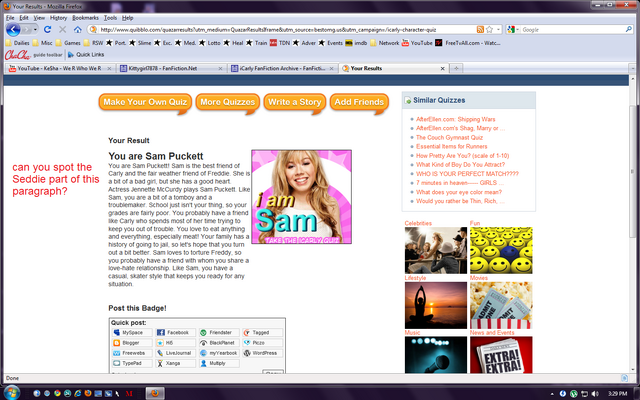Switch to YouTube KeSha tab
The image size is (640, 400).
tap(60, 69)
